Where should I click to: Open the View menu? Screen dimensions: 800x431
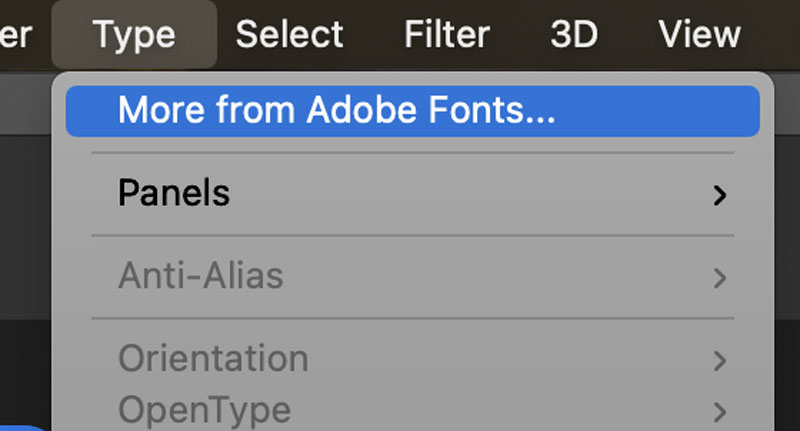pos(699,35)
